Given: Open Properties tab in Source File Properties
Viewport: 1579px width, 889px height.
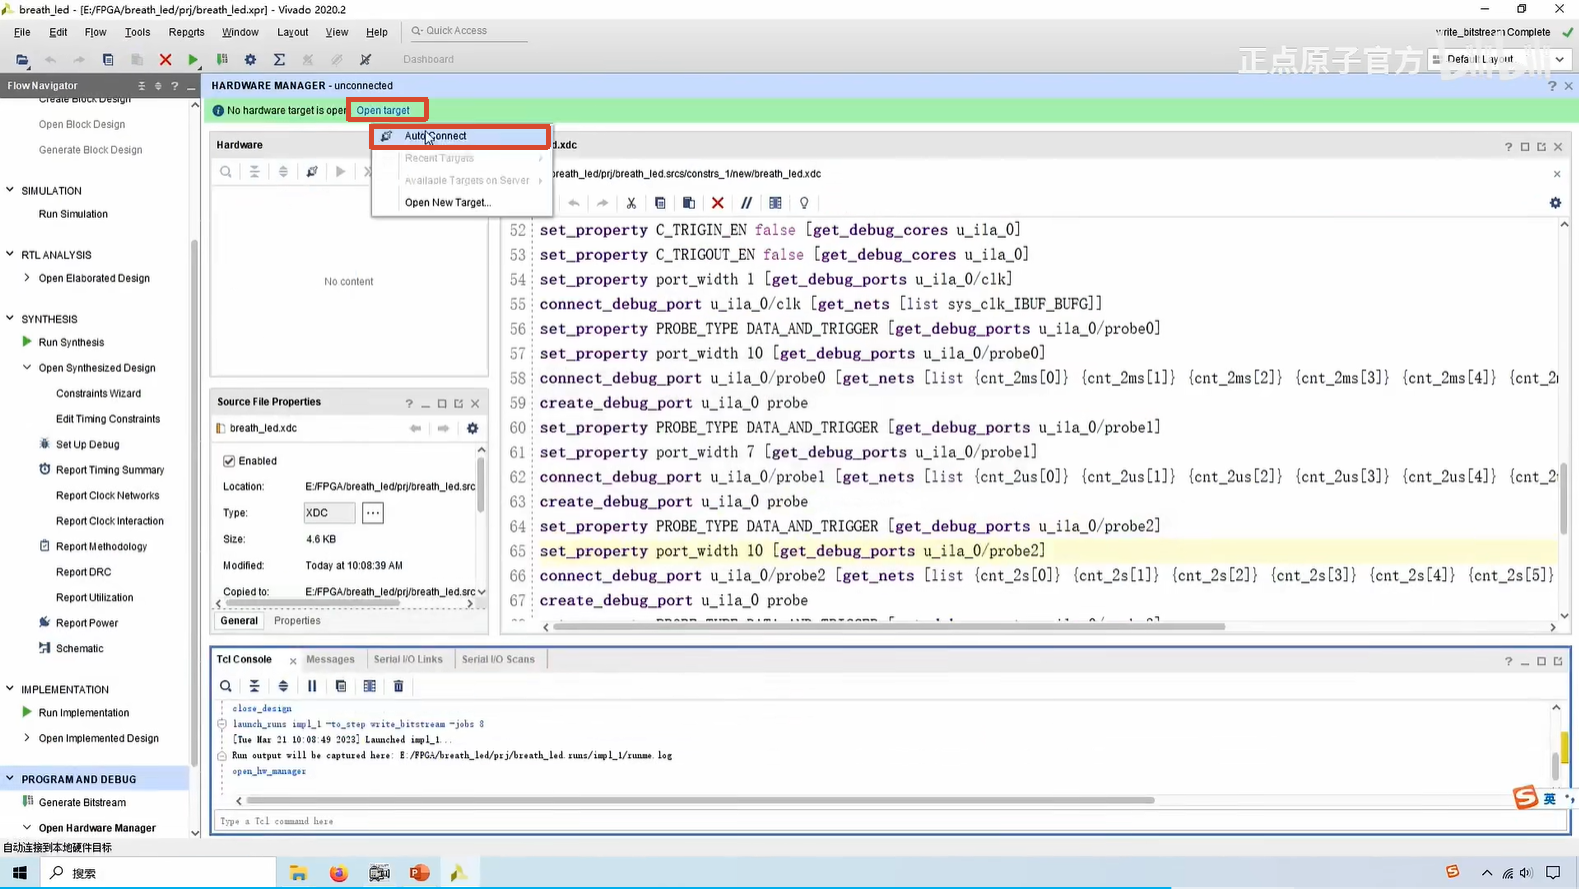Looking at the screenshot, I should click(297, 621).
